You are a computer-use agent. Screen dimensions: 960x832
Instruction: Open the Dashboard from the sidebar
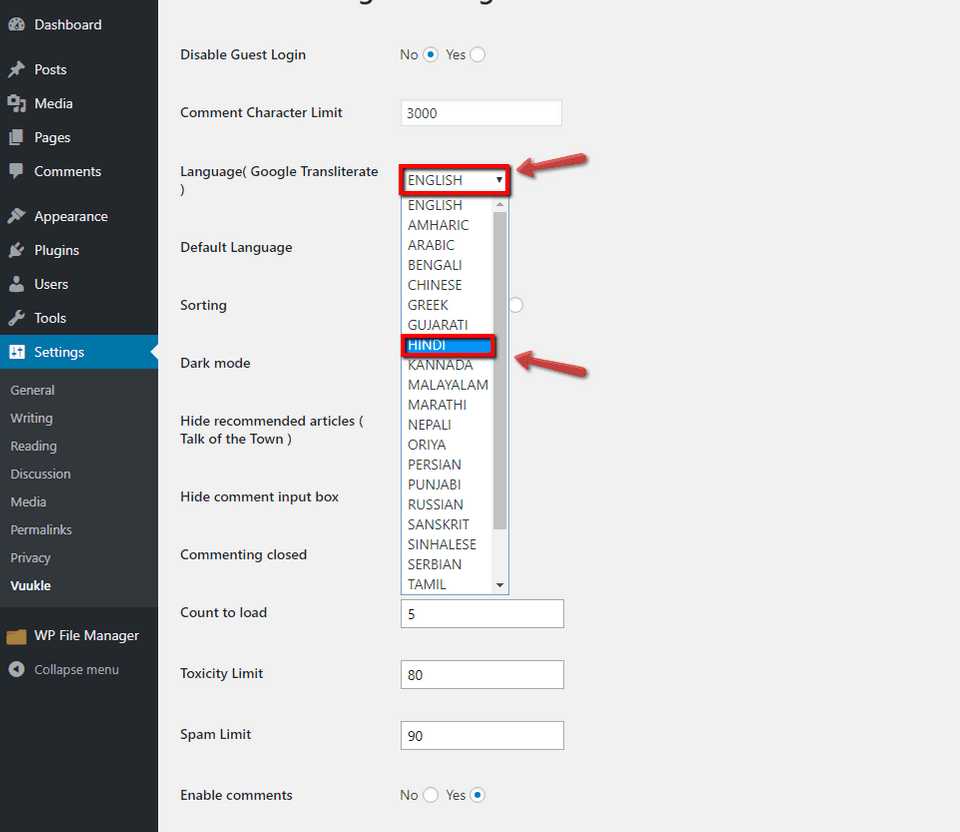click(x=18, y=24)
